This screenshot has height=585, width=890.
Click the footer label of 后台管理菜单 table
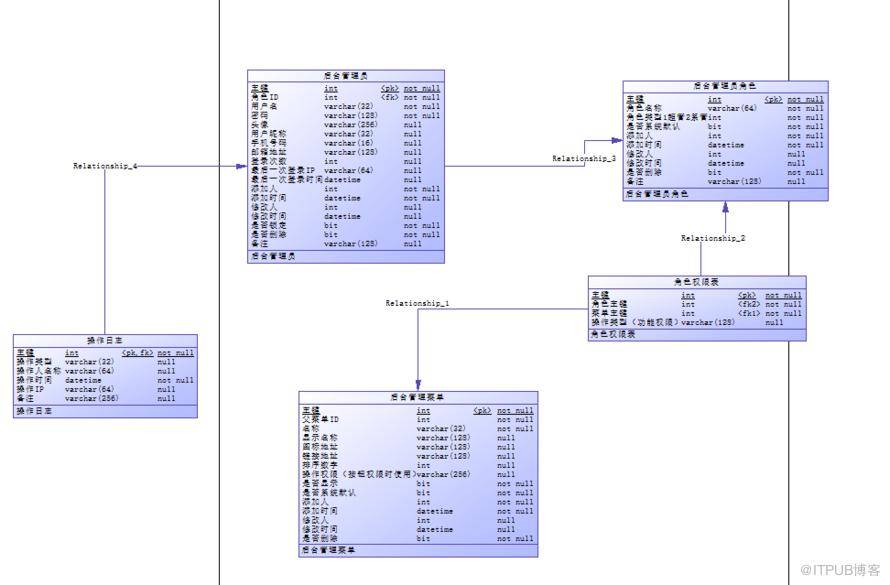tap(328, 550)
